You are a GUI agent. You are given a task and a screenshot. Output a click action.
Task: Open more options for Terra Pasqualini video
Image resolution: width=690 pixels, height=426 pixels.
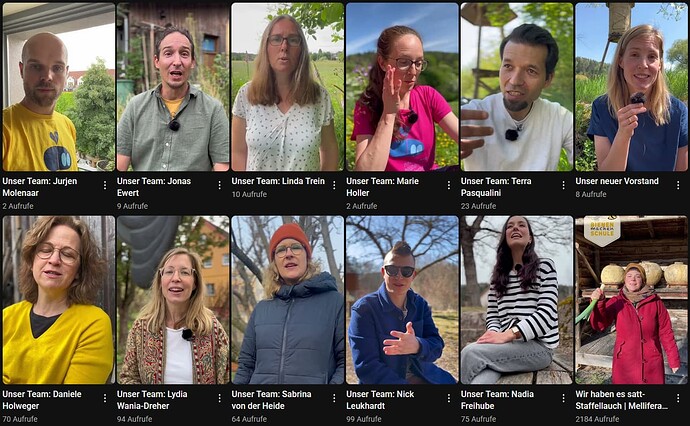click(563, 185)
